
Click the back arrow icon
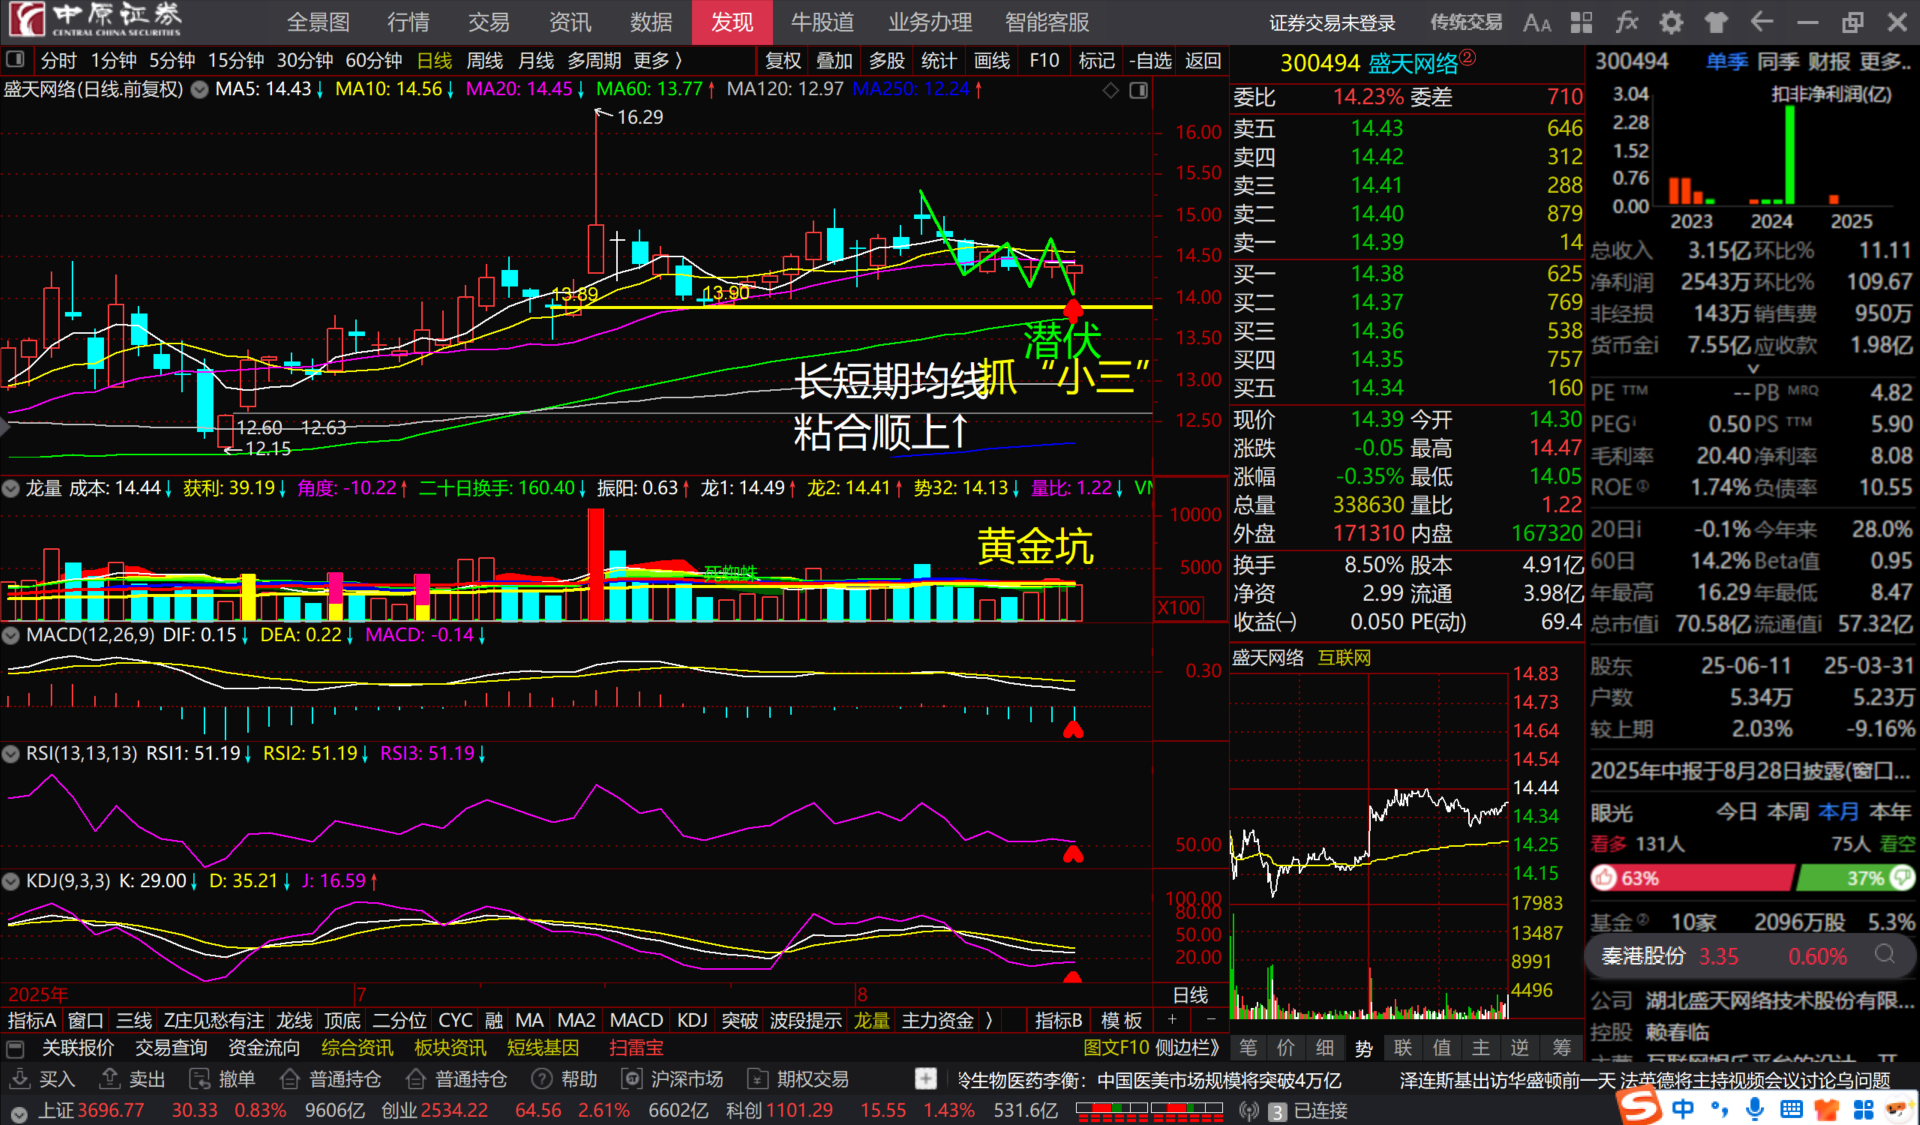point(1761,22)
